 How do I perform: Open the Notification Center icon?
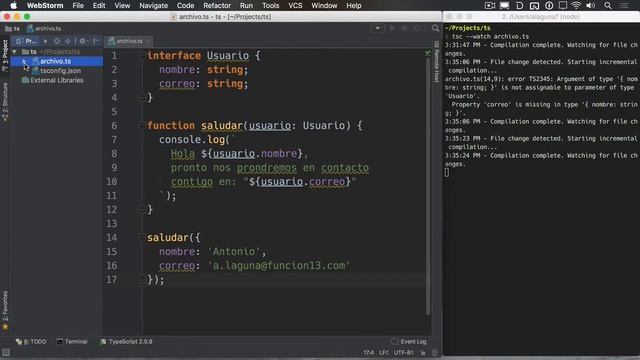(624, 6)
